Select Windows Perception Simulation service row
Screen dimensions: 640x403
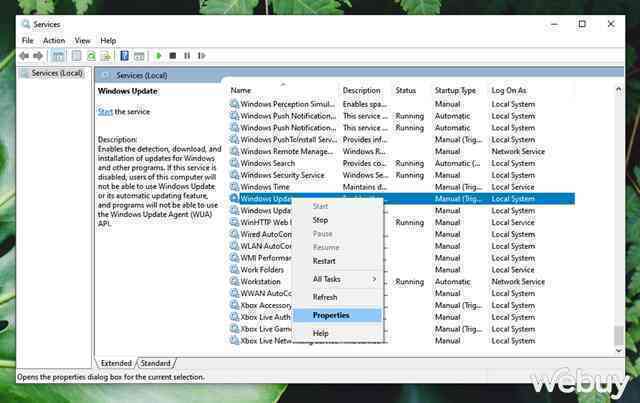pos(402,104)
